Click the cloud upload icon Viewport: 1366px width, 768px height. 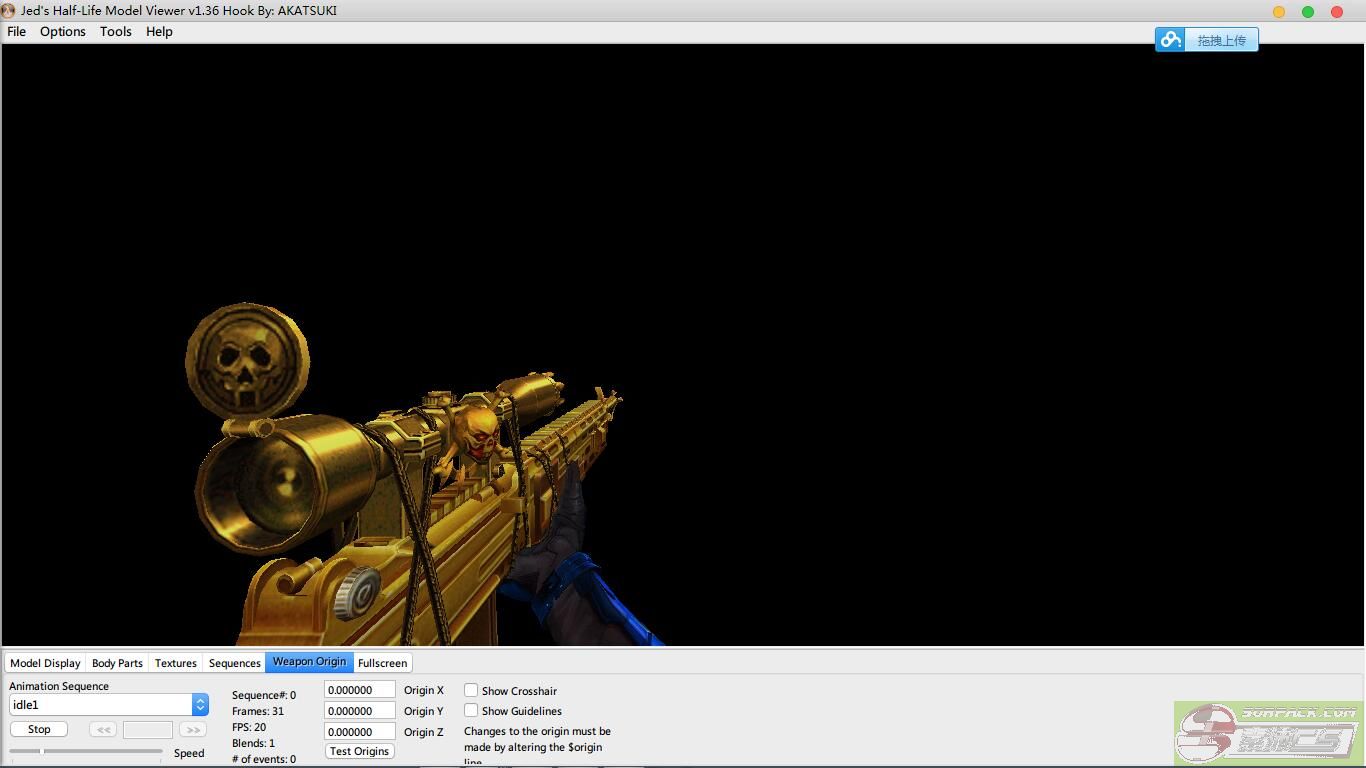point(1170,40)
